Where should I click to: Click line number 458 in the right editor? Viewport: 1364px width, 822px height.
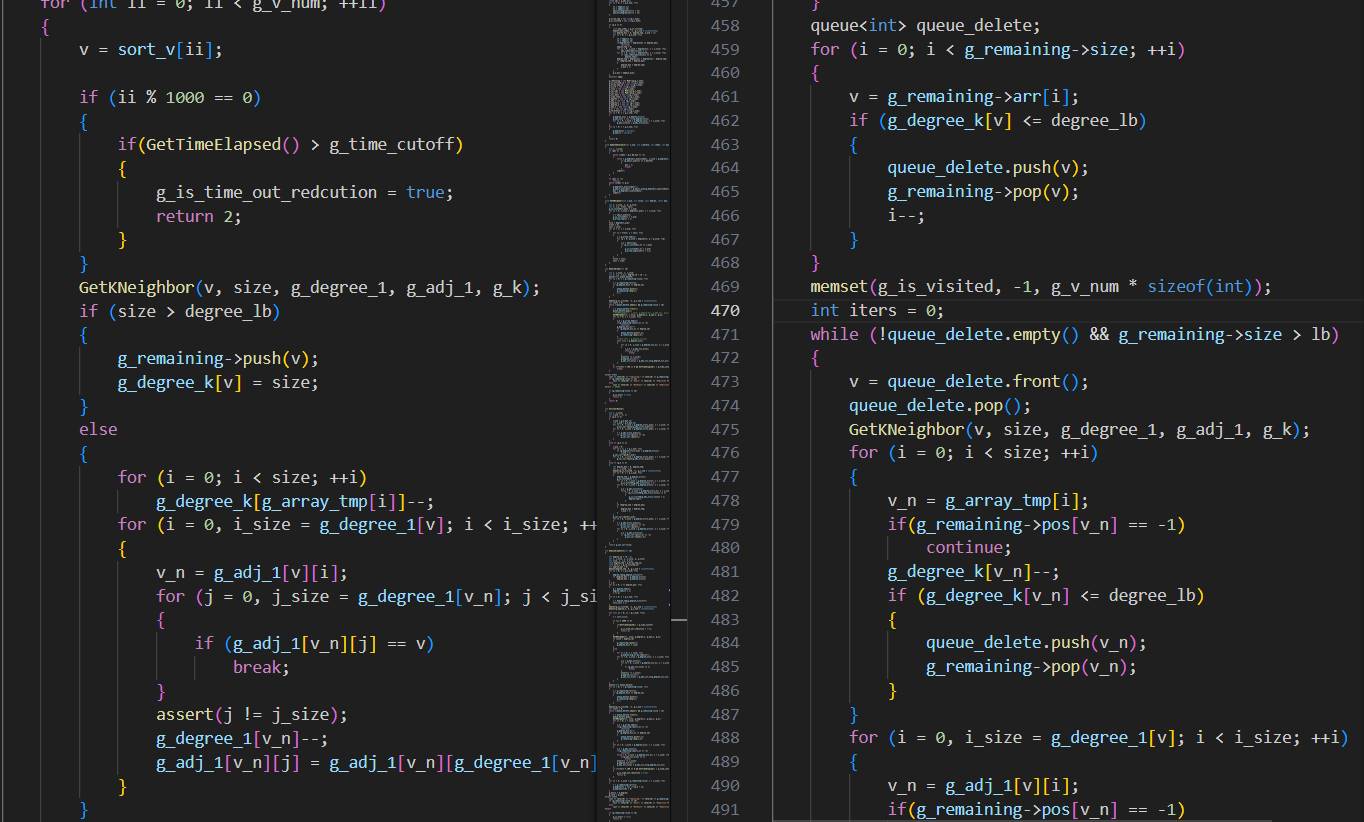coord(724,26)
